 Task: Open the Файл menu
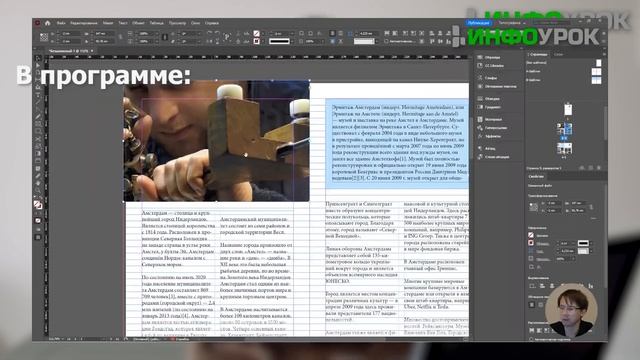(61, 23)
